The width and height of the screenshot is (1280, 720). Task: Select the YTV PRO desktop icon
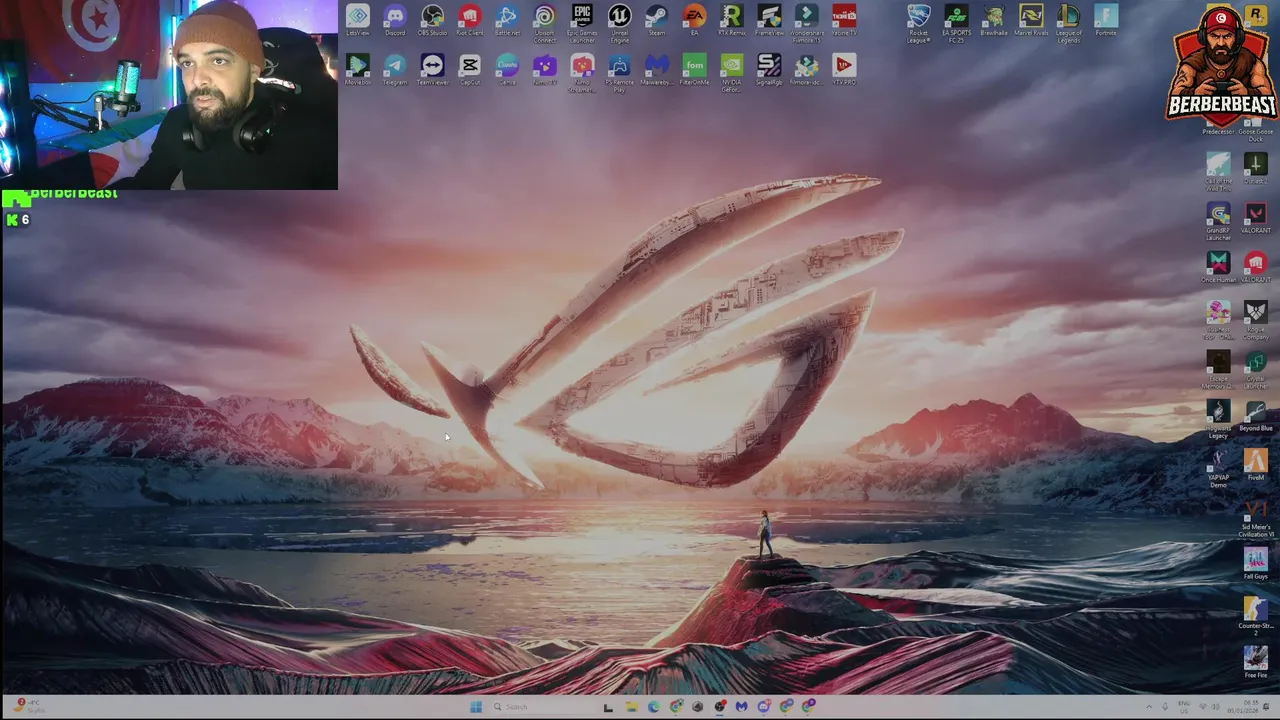[844, 69]
